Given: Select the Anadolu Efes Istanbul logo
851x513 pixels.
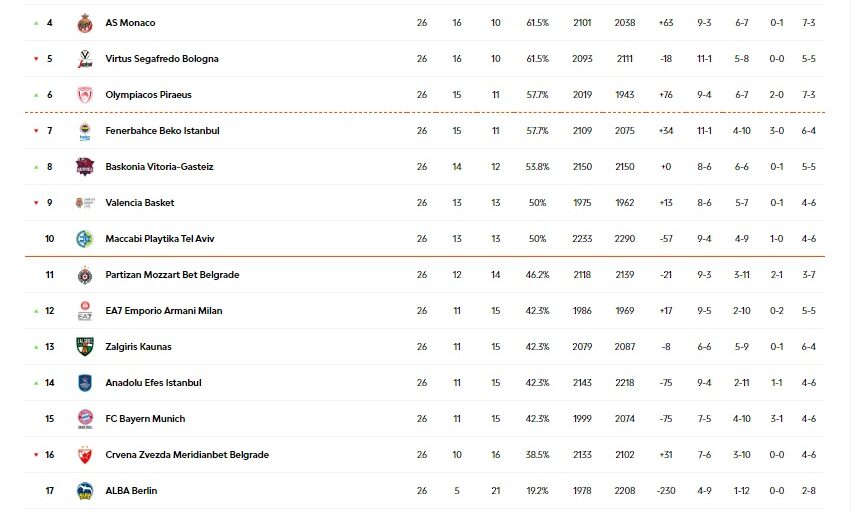Looking at the screenshot, I should (x=85, y=383).
